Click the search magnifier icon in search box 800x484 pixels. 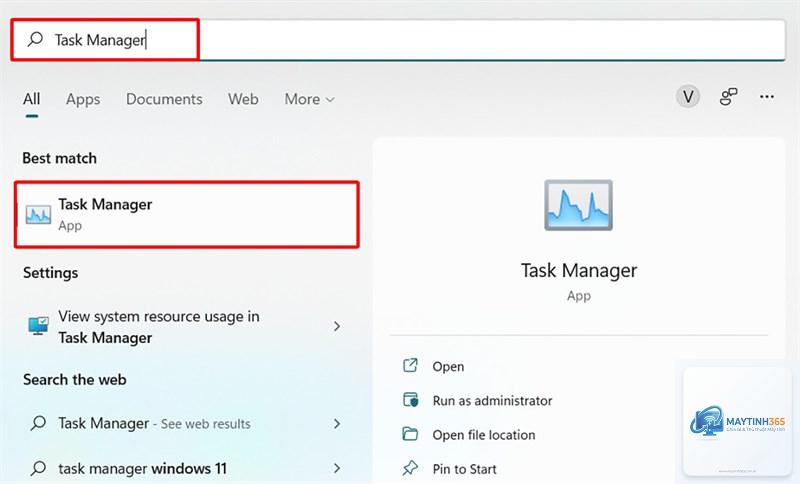click(35, 39)
